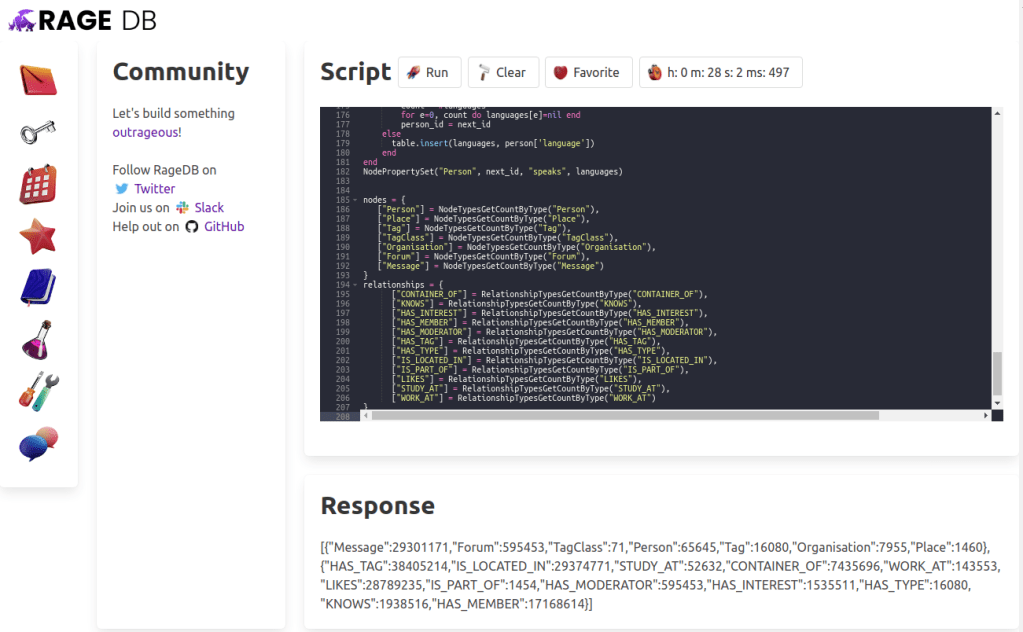Run the script

click(x=428, y=72)
